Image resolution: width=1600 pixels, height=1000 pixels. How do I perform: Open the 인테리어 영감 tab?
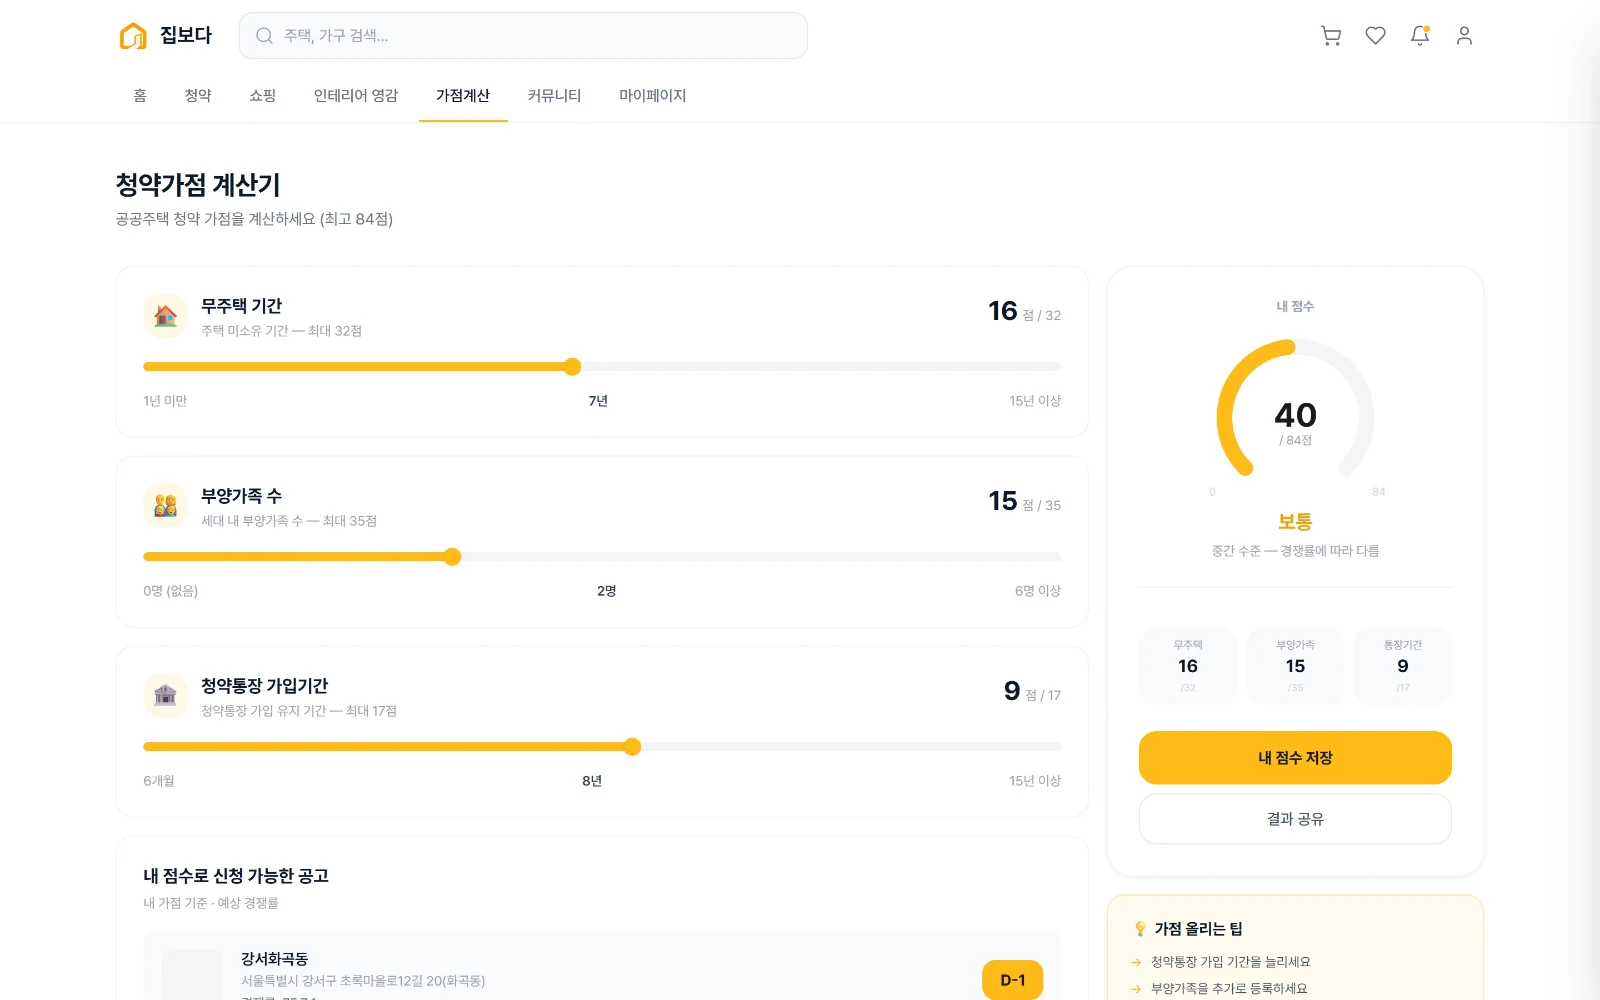coord(356,96)
